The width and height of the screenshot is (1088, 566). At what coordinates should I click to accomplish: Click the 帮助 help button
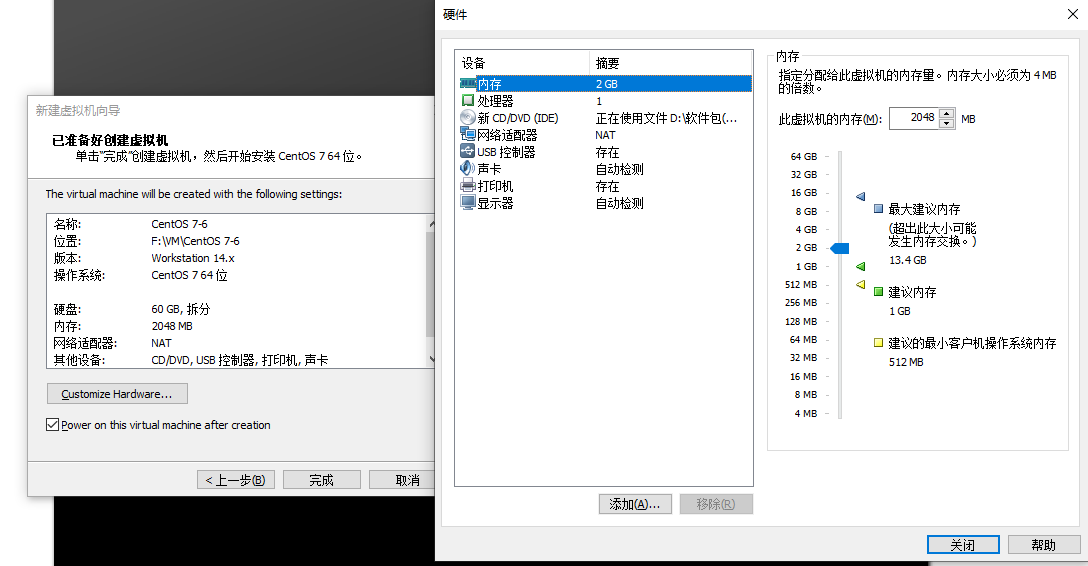click(x=1044, y=544)
